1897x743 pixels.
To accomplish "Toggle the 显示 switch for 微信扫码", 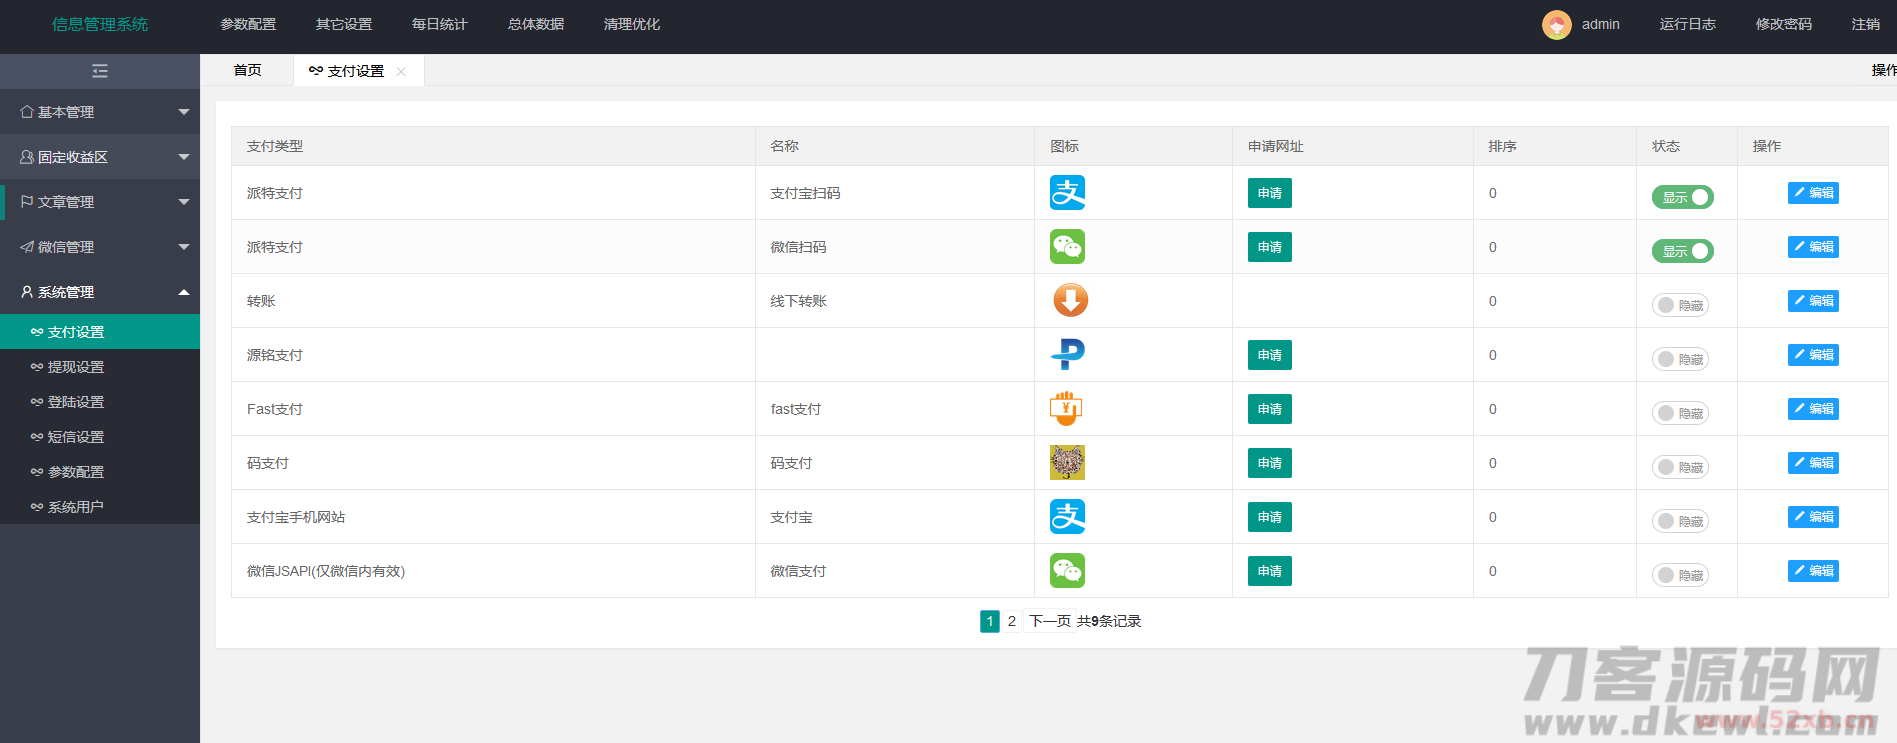I will [x=1682, y=252].
